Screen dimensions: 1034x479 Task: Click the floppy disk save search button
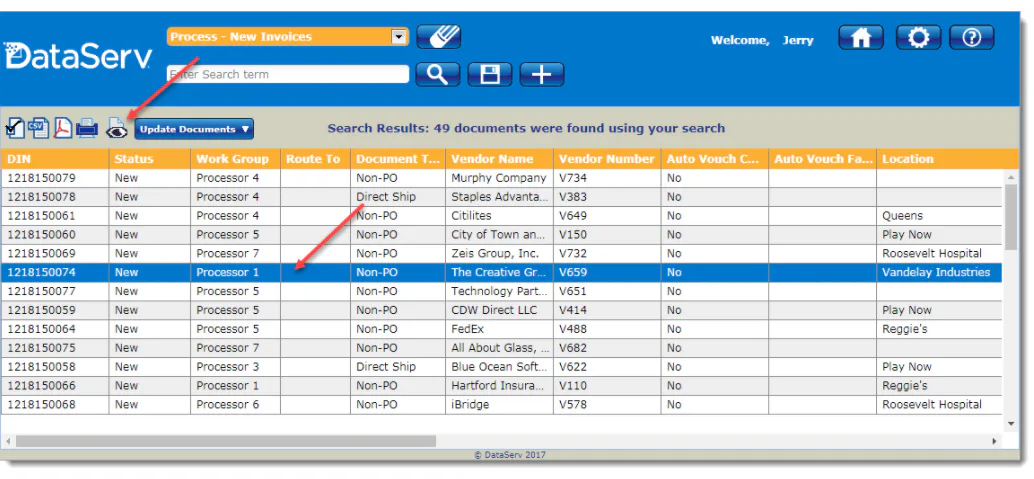[x=489, y=75]
